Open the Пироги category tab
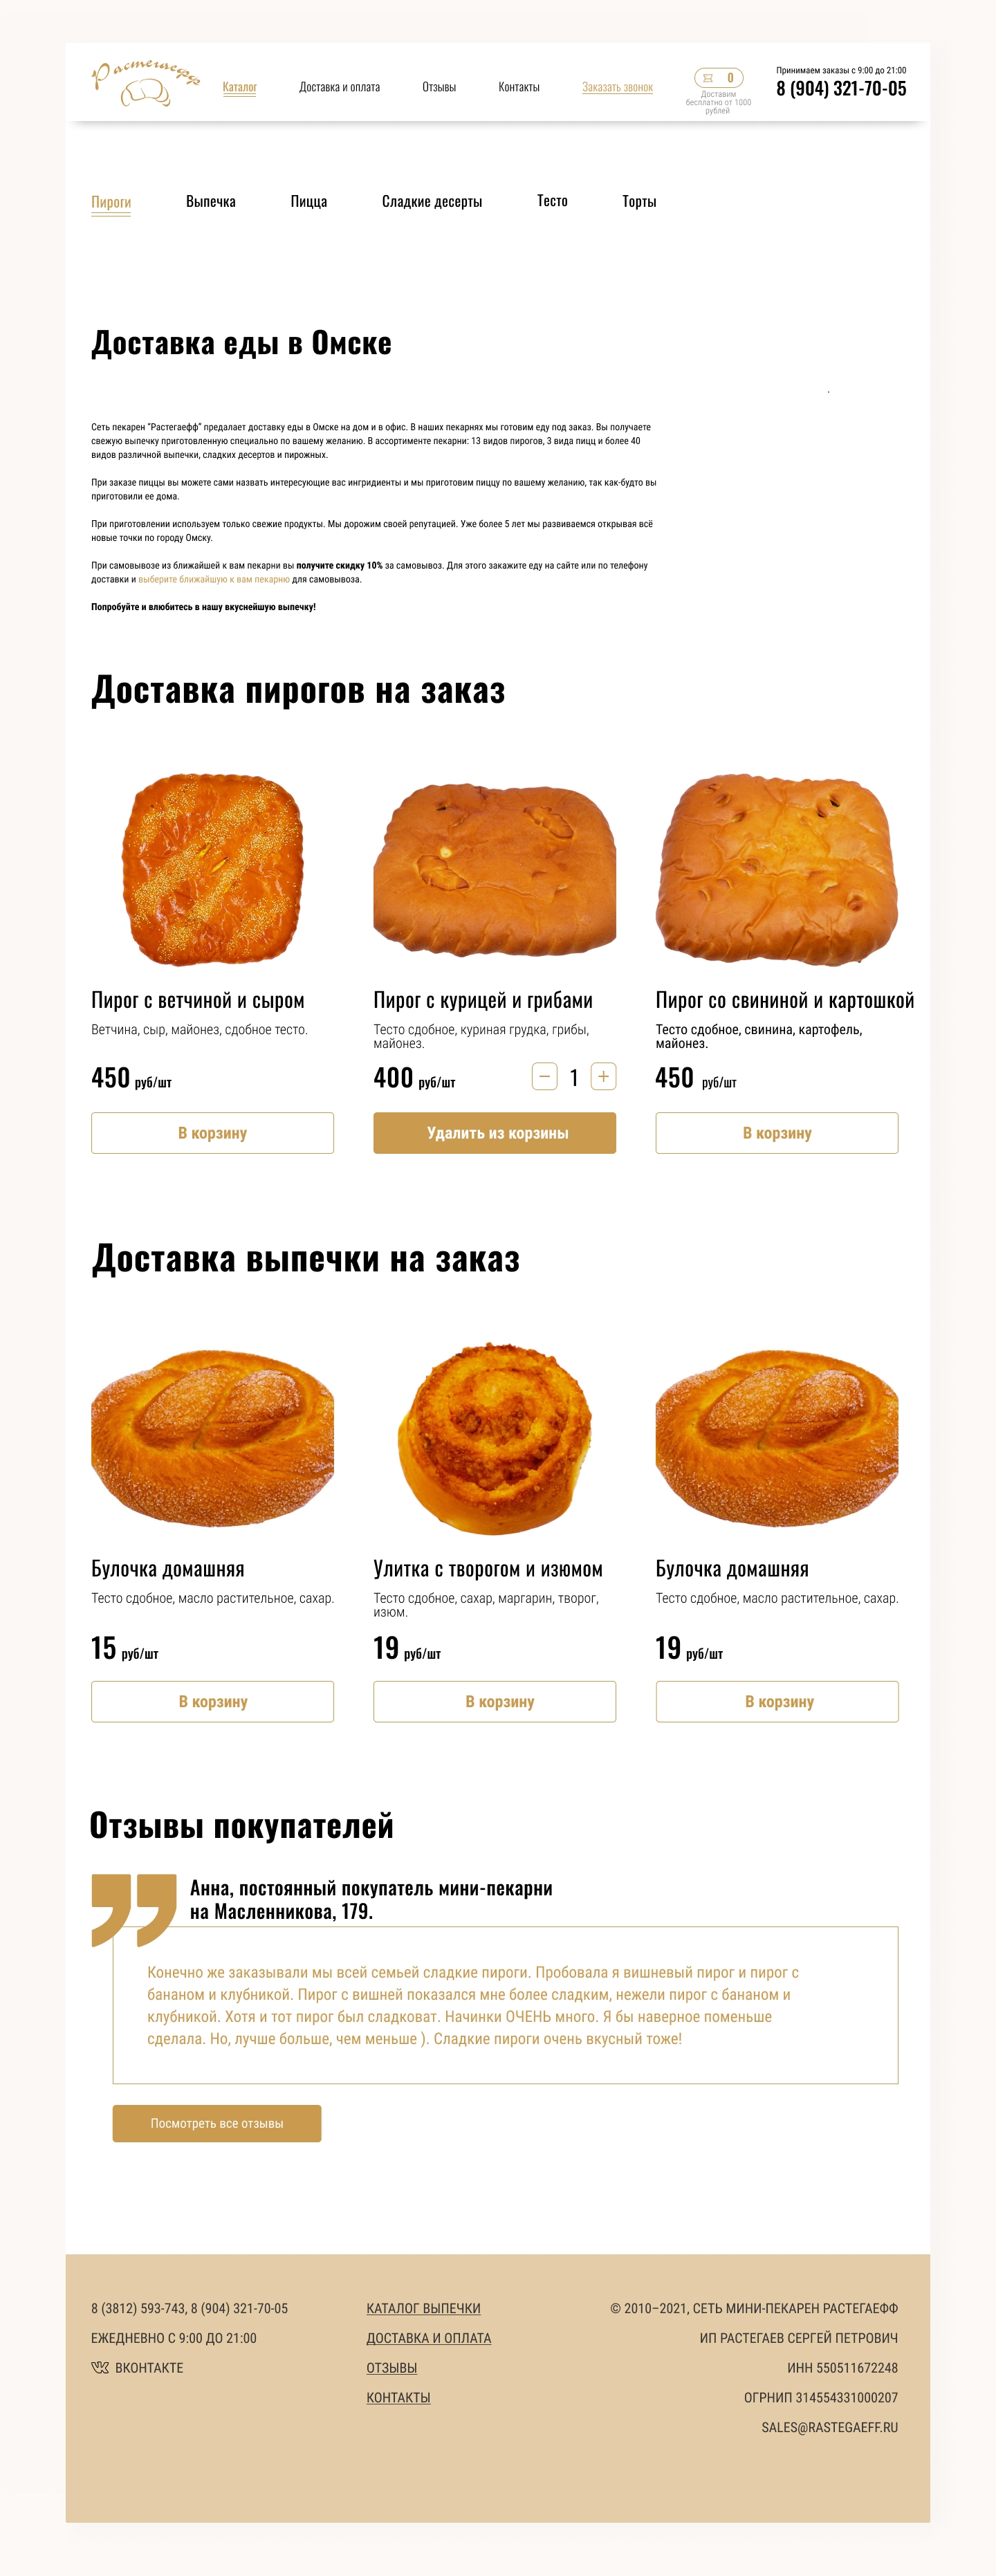996x2576 pixels. click(111, 202)
